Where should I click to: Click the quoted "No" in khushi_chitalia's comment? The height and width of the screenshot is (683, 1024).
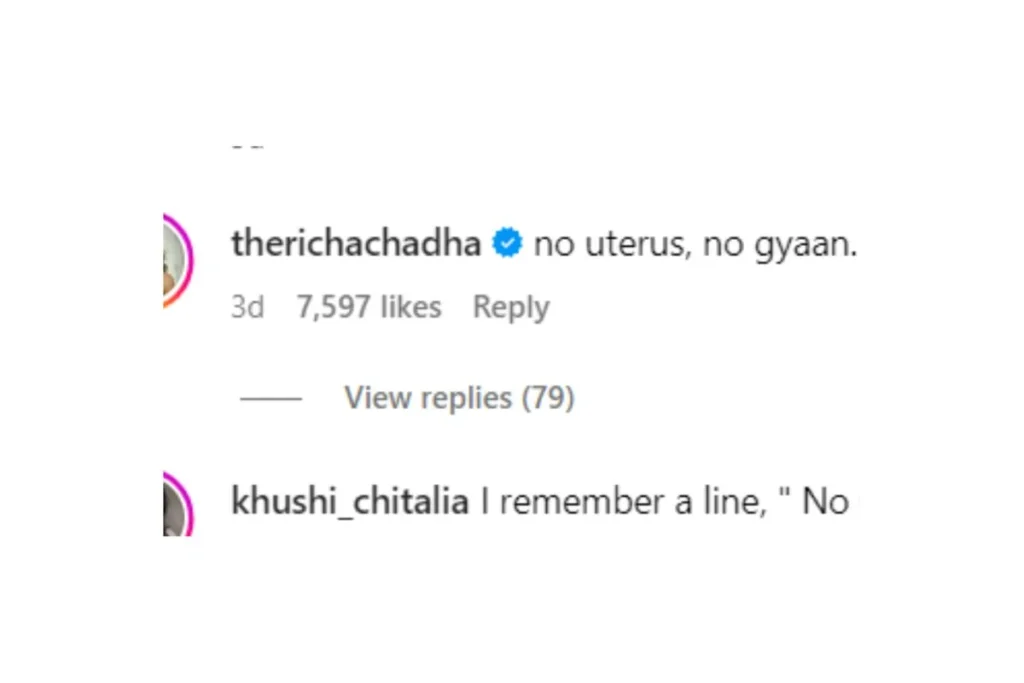825,502
